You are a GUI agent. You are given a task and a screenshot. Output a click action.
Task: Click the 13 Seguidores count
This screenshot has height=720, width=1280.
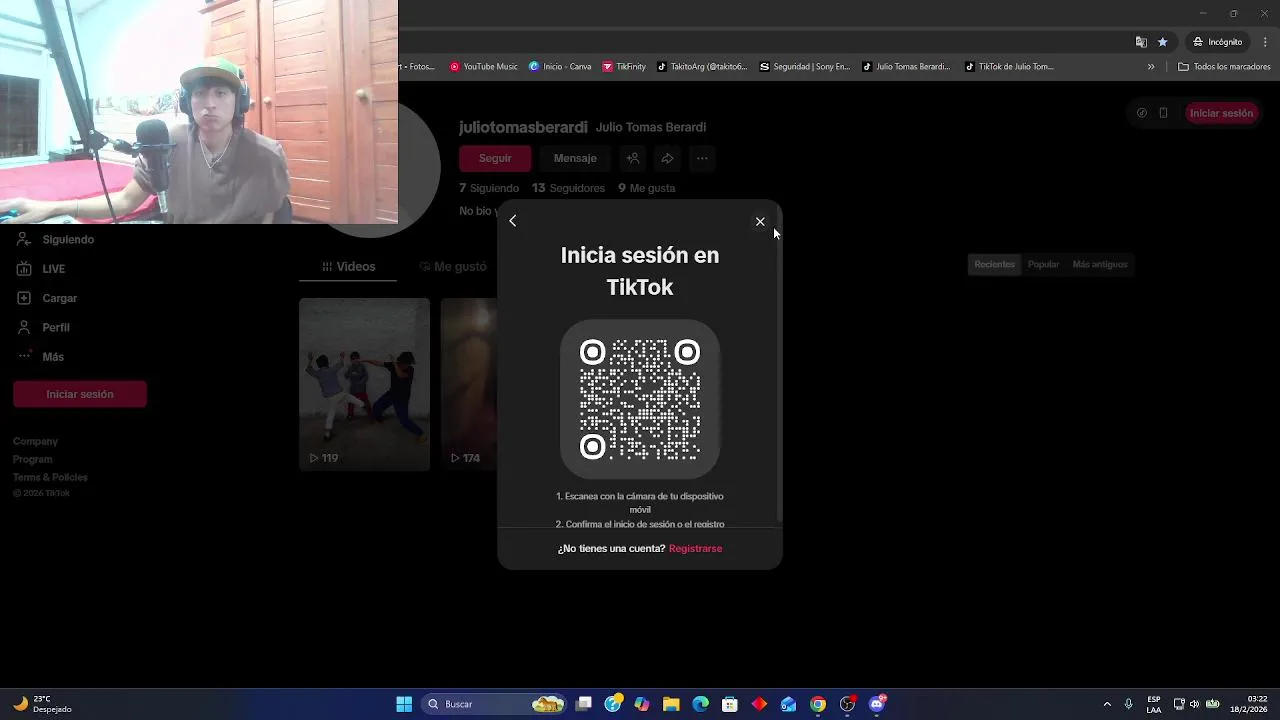coord(568,188)
